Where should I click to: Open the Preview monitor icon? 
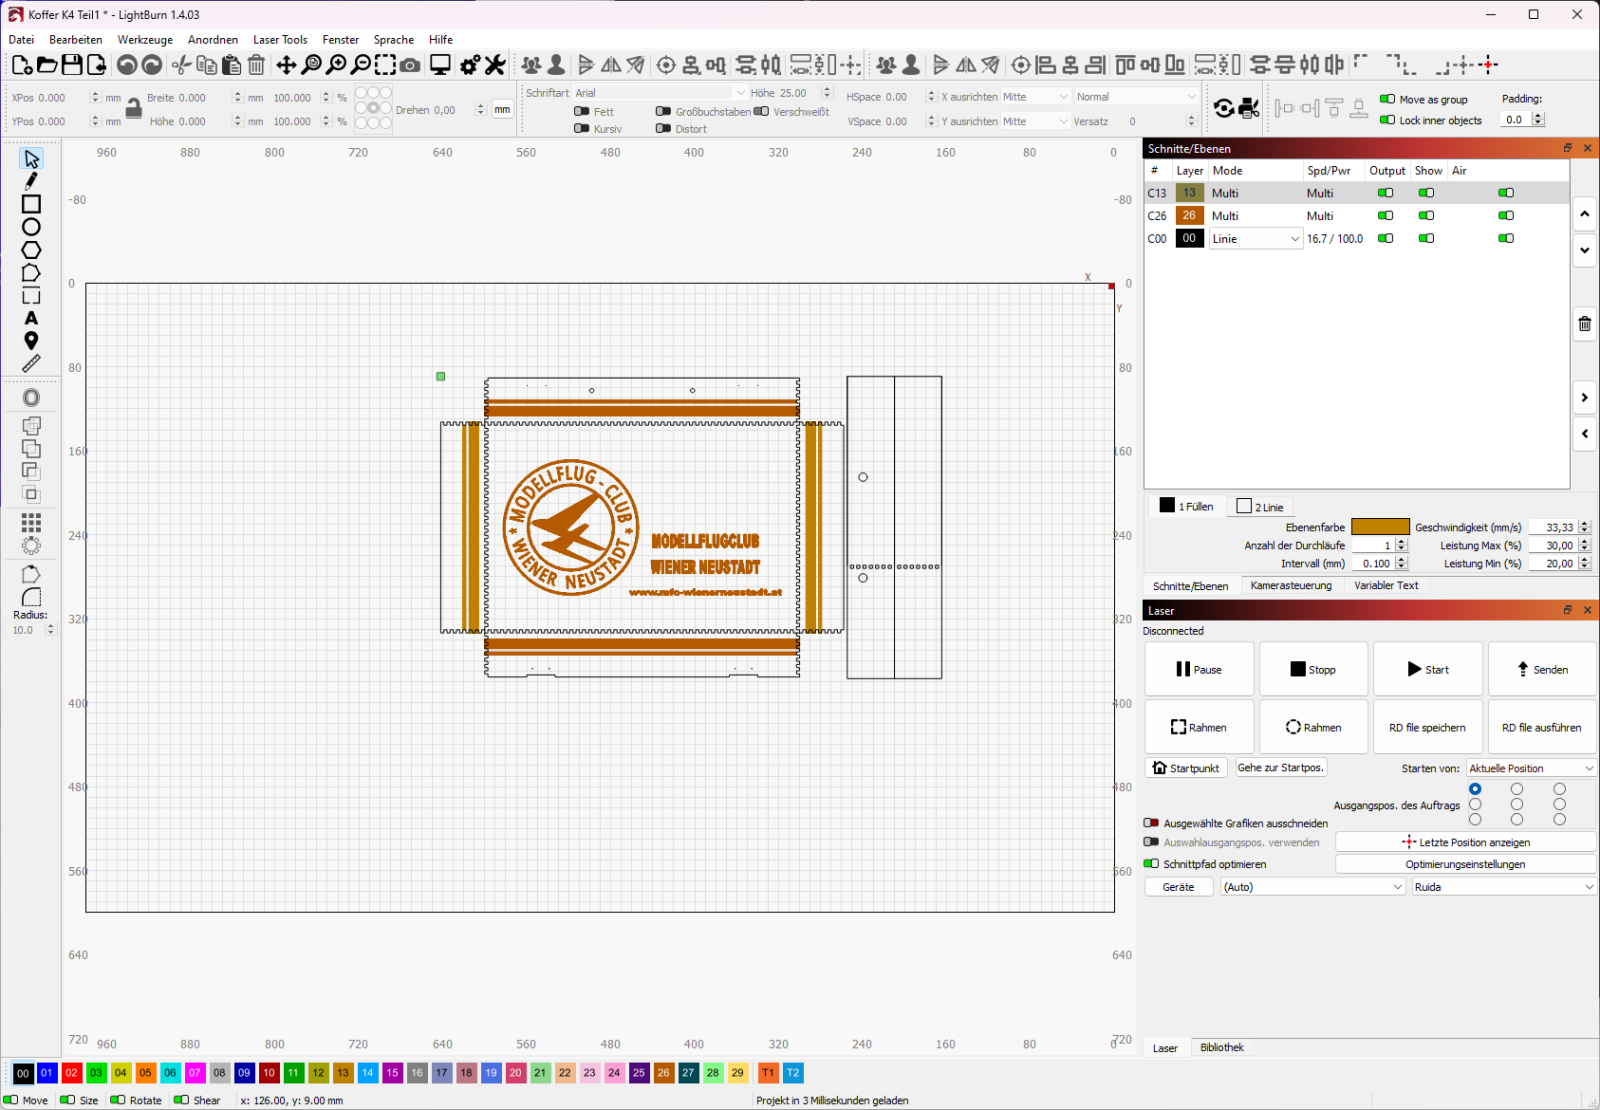coord(440,65)
